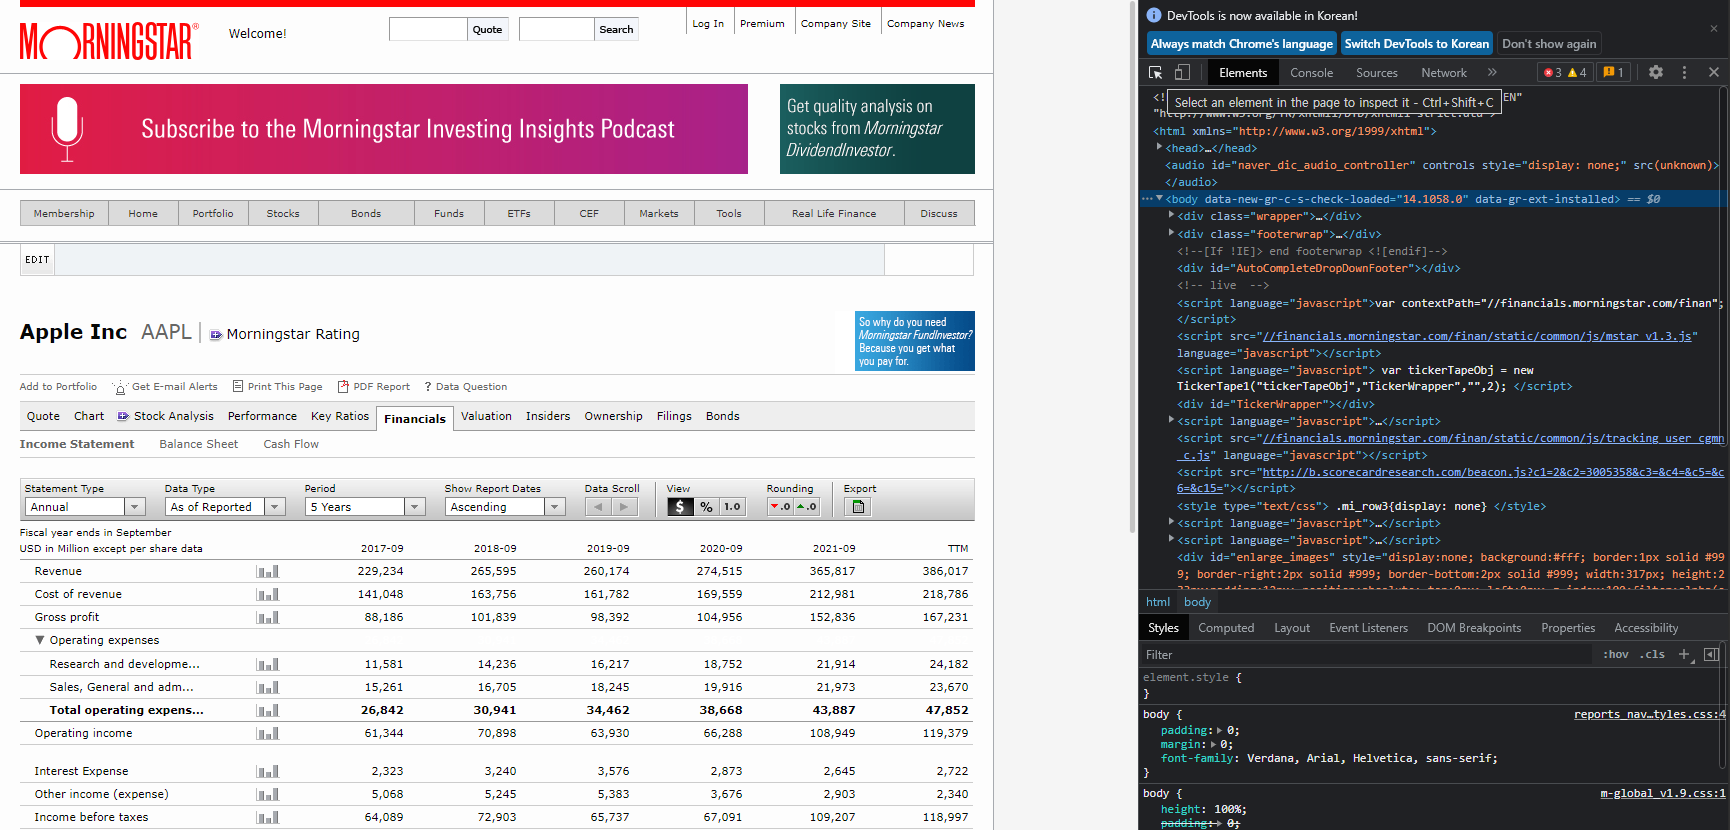
Task: Expand the div class wrapper node
Action: [1171, 215]
